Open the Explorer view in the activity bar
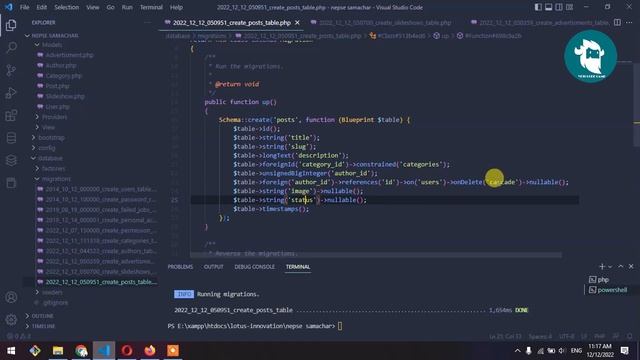The width and height of the screenshot is (640, 360). click(11, 25)
